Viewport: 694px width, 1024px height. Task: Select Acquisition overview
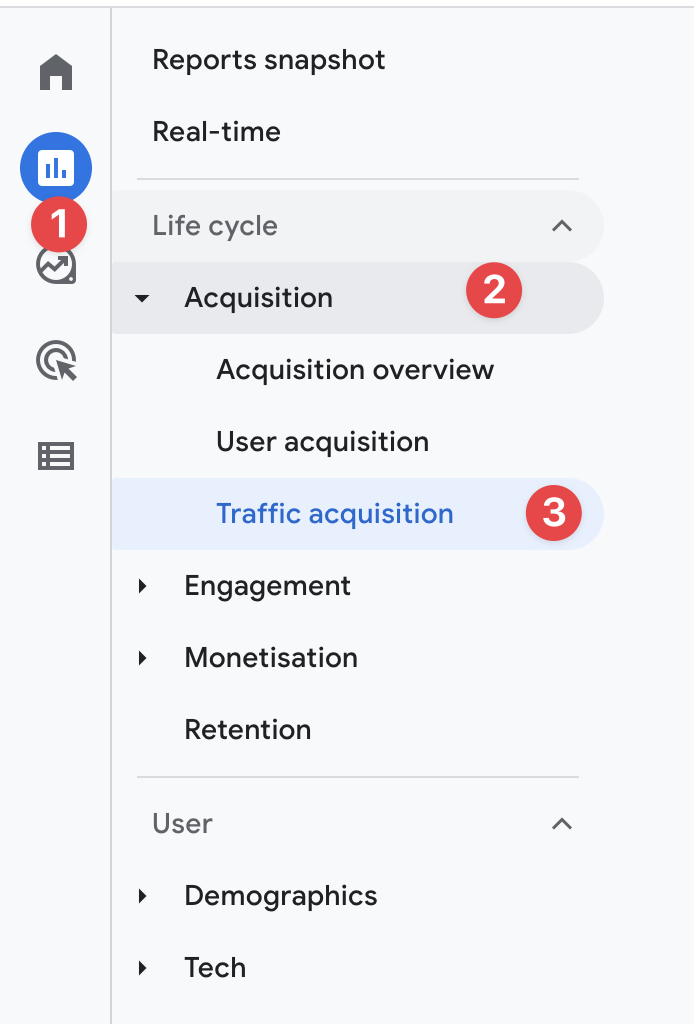(355, 370)
